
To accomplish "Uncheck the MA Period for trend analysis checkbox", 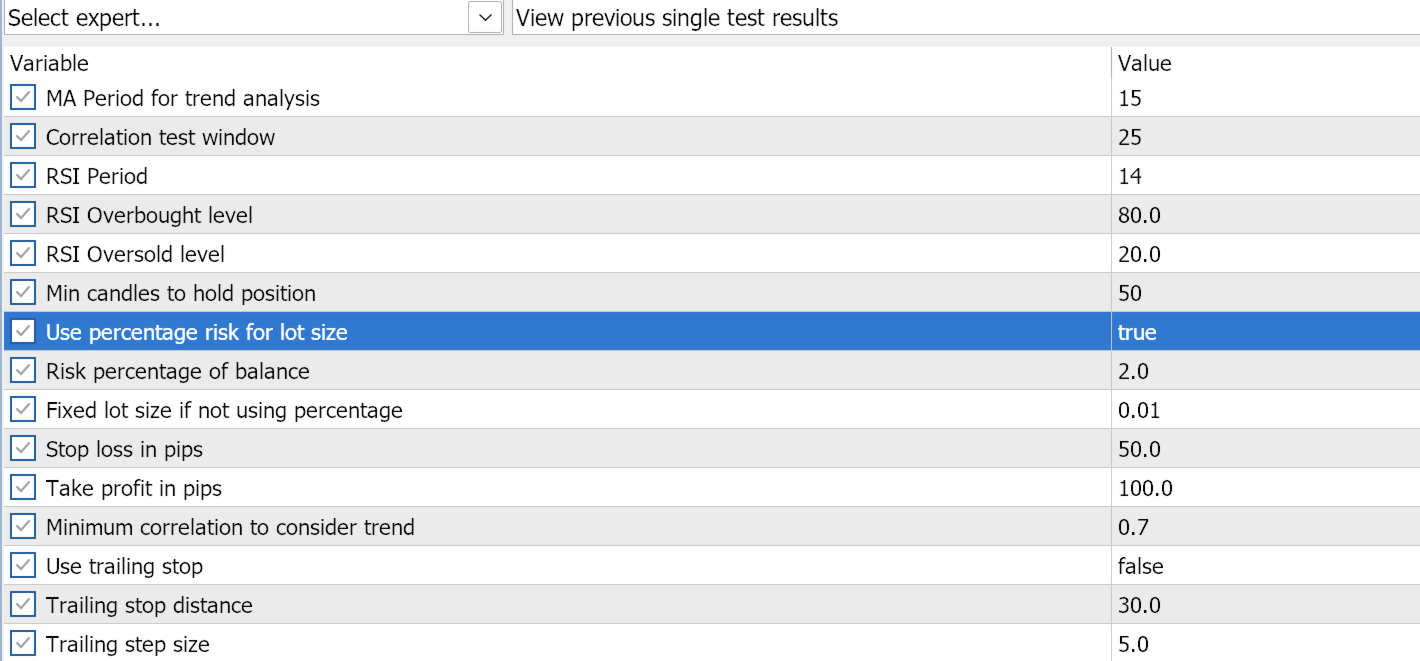I will pos(23,98).
